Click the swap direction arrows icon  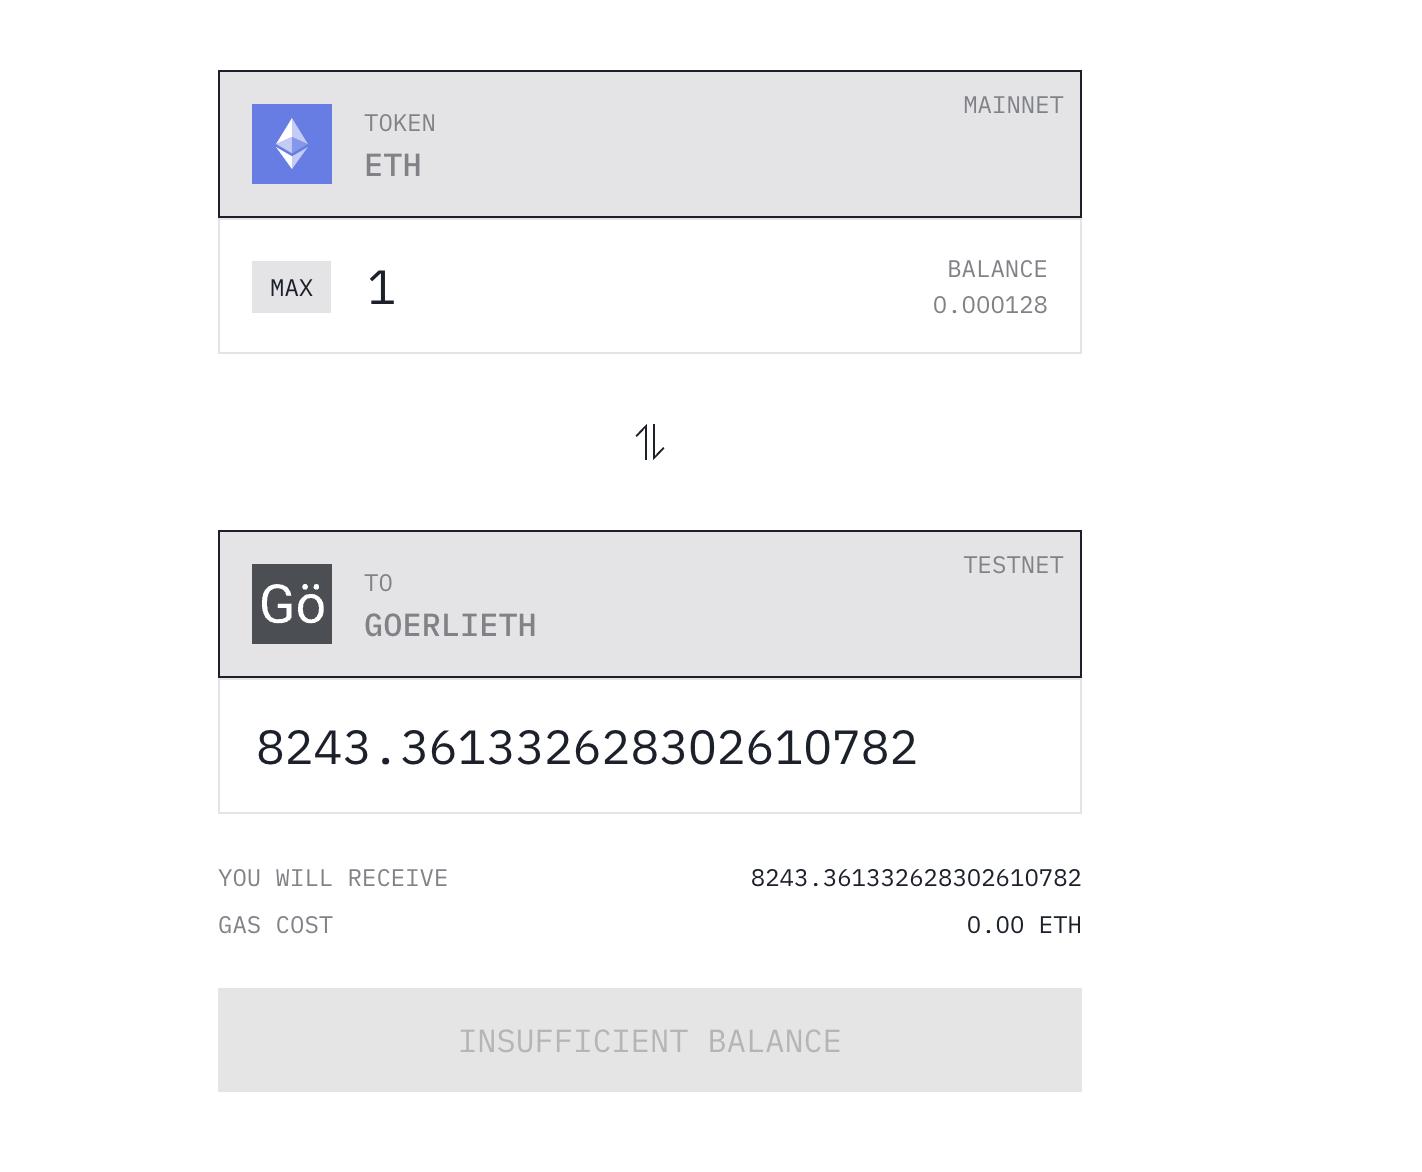pos(650,442)
